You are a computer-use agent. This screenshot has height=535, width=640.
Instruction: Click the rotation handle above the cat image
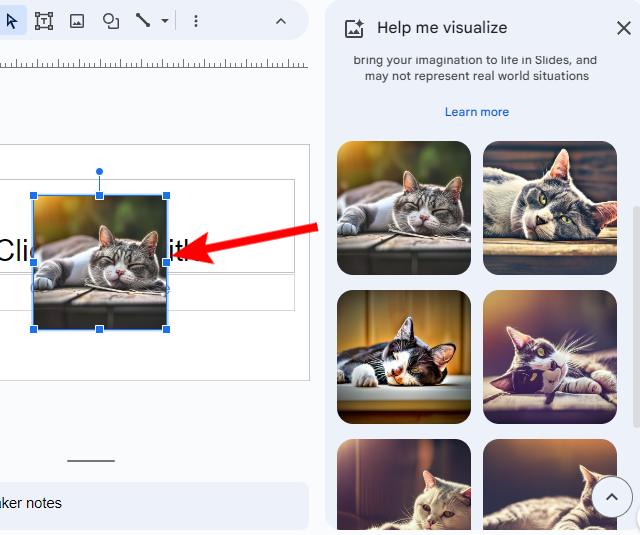pos(99,171)
